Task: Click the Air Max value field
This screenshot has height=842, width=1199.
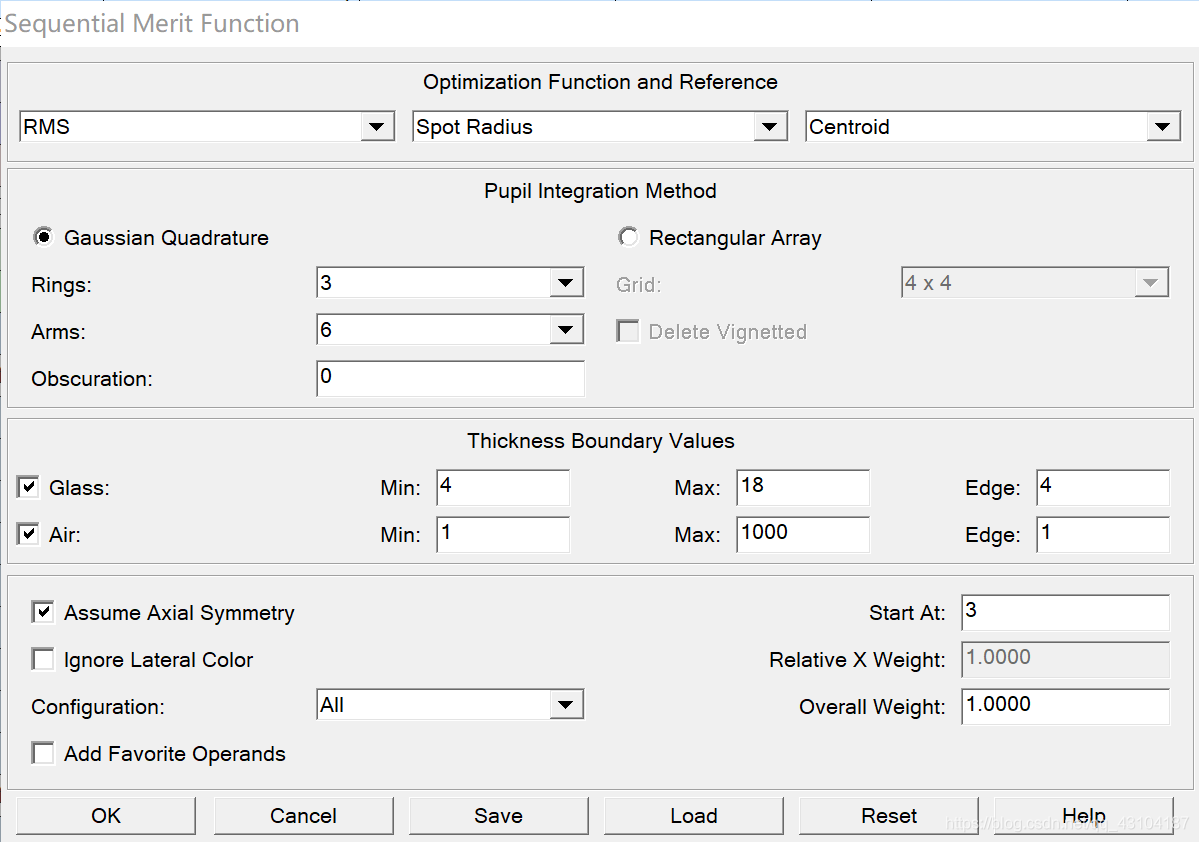Action: tap(803, 534)
